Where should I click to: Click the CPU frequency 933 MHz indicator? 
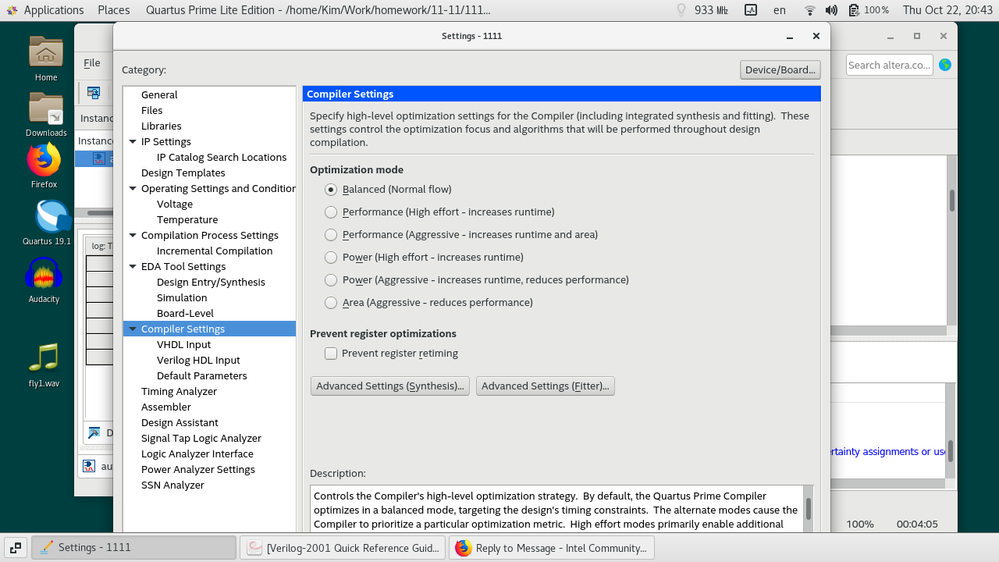point(710,10)
